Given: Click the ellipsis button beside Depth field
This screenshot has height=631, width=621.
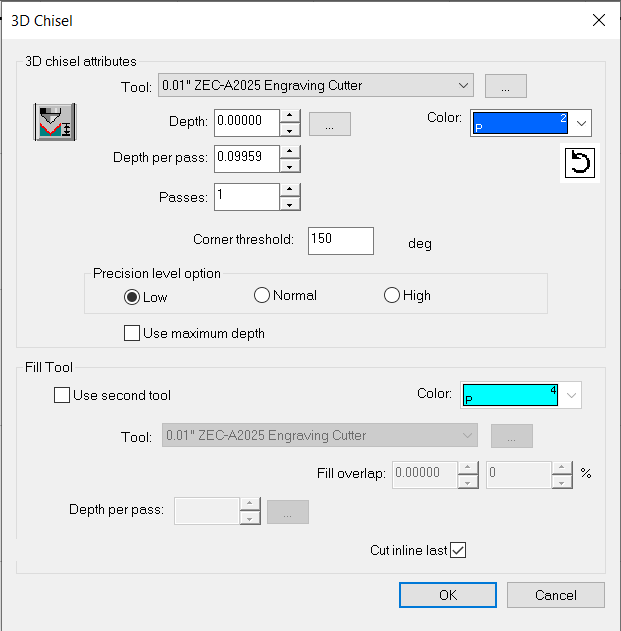Looking at the screenshot, I should tap(329, 123).
